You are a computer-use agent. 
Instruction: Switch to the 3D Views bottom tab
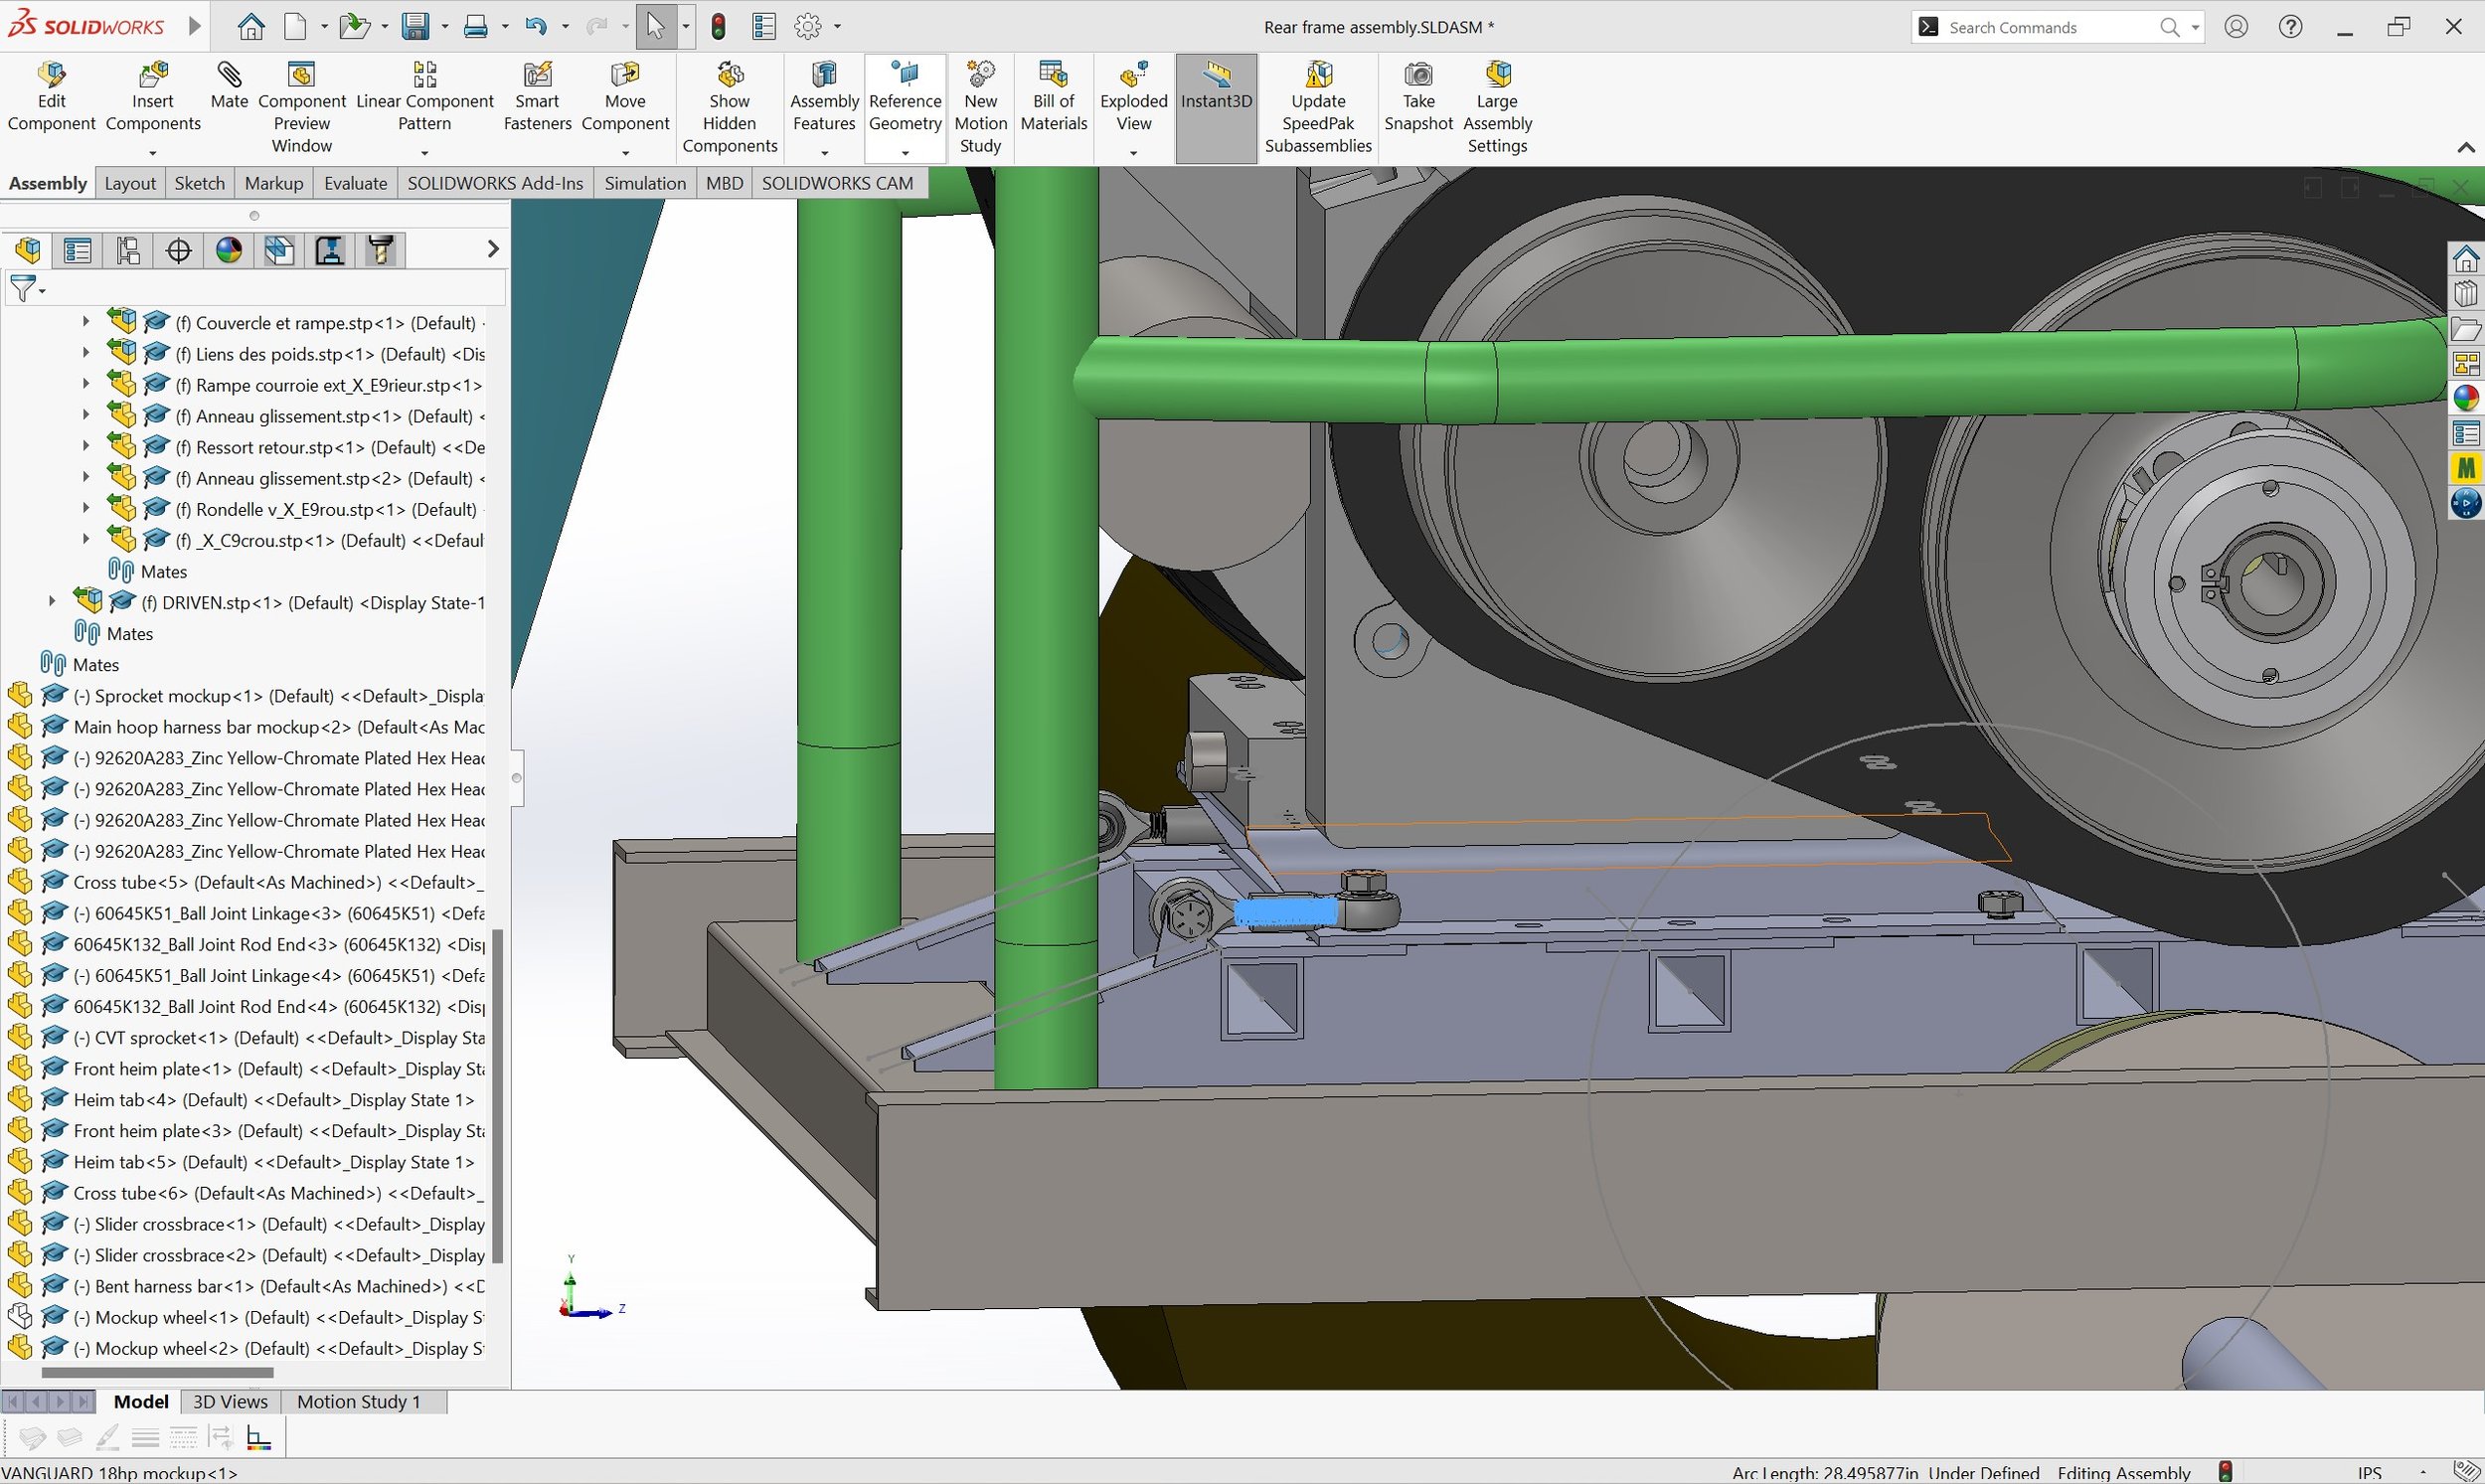230,1402
